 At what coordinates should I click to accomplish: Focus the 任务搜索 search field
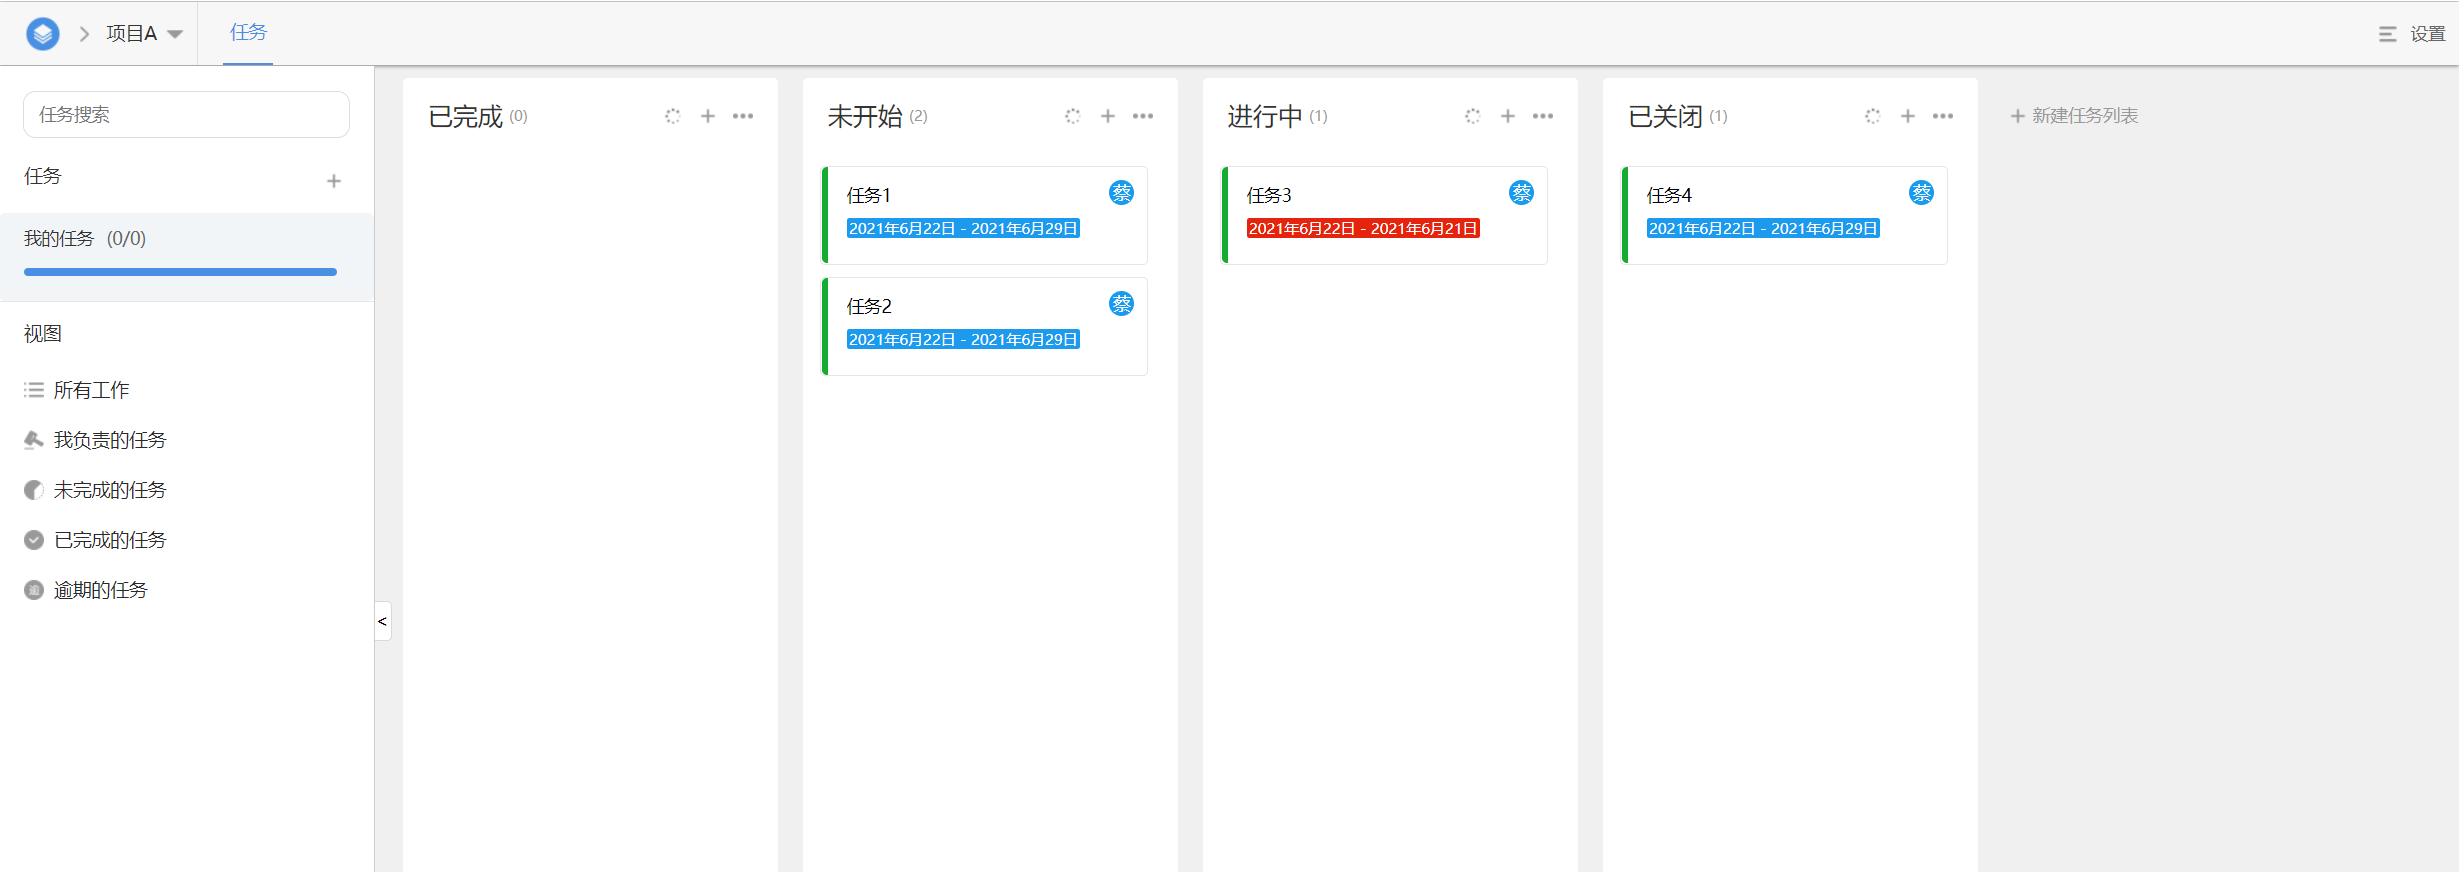186,115
